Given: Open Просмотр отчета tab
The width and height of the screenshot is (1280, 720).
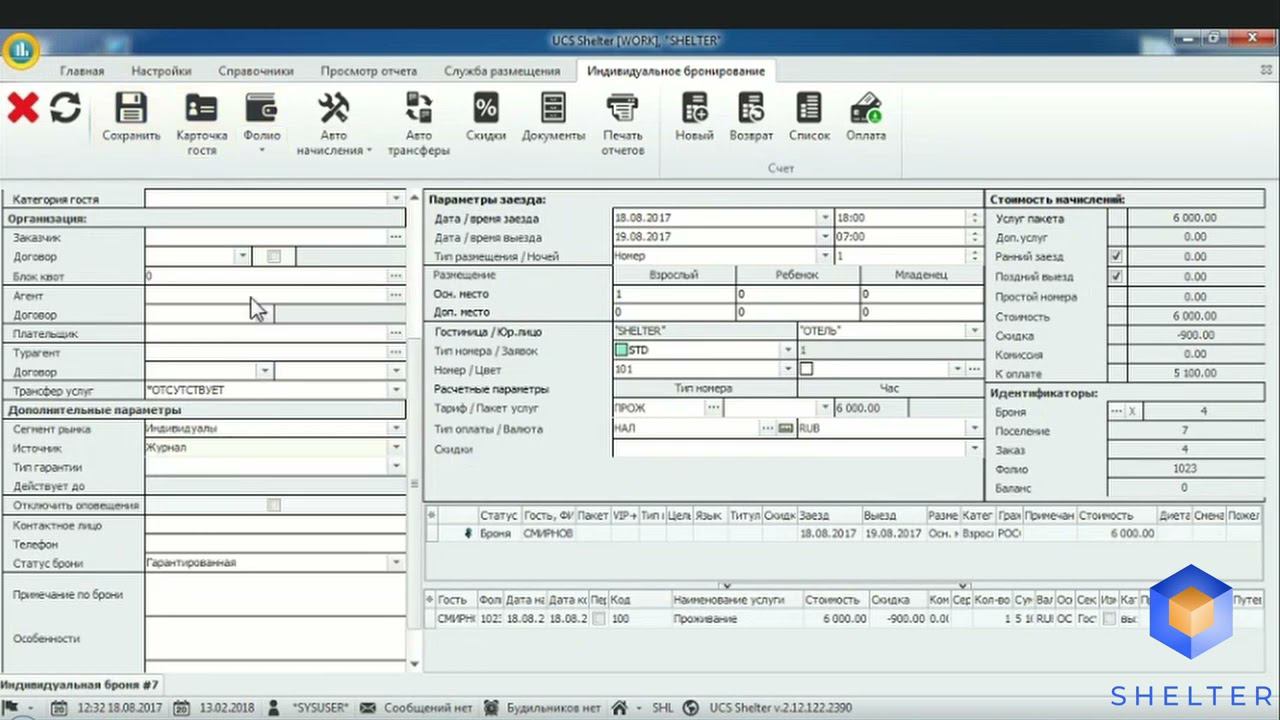Looking at the screenshot, I should click(369, 71).
